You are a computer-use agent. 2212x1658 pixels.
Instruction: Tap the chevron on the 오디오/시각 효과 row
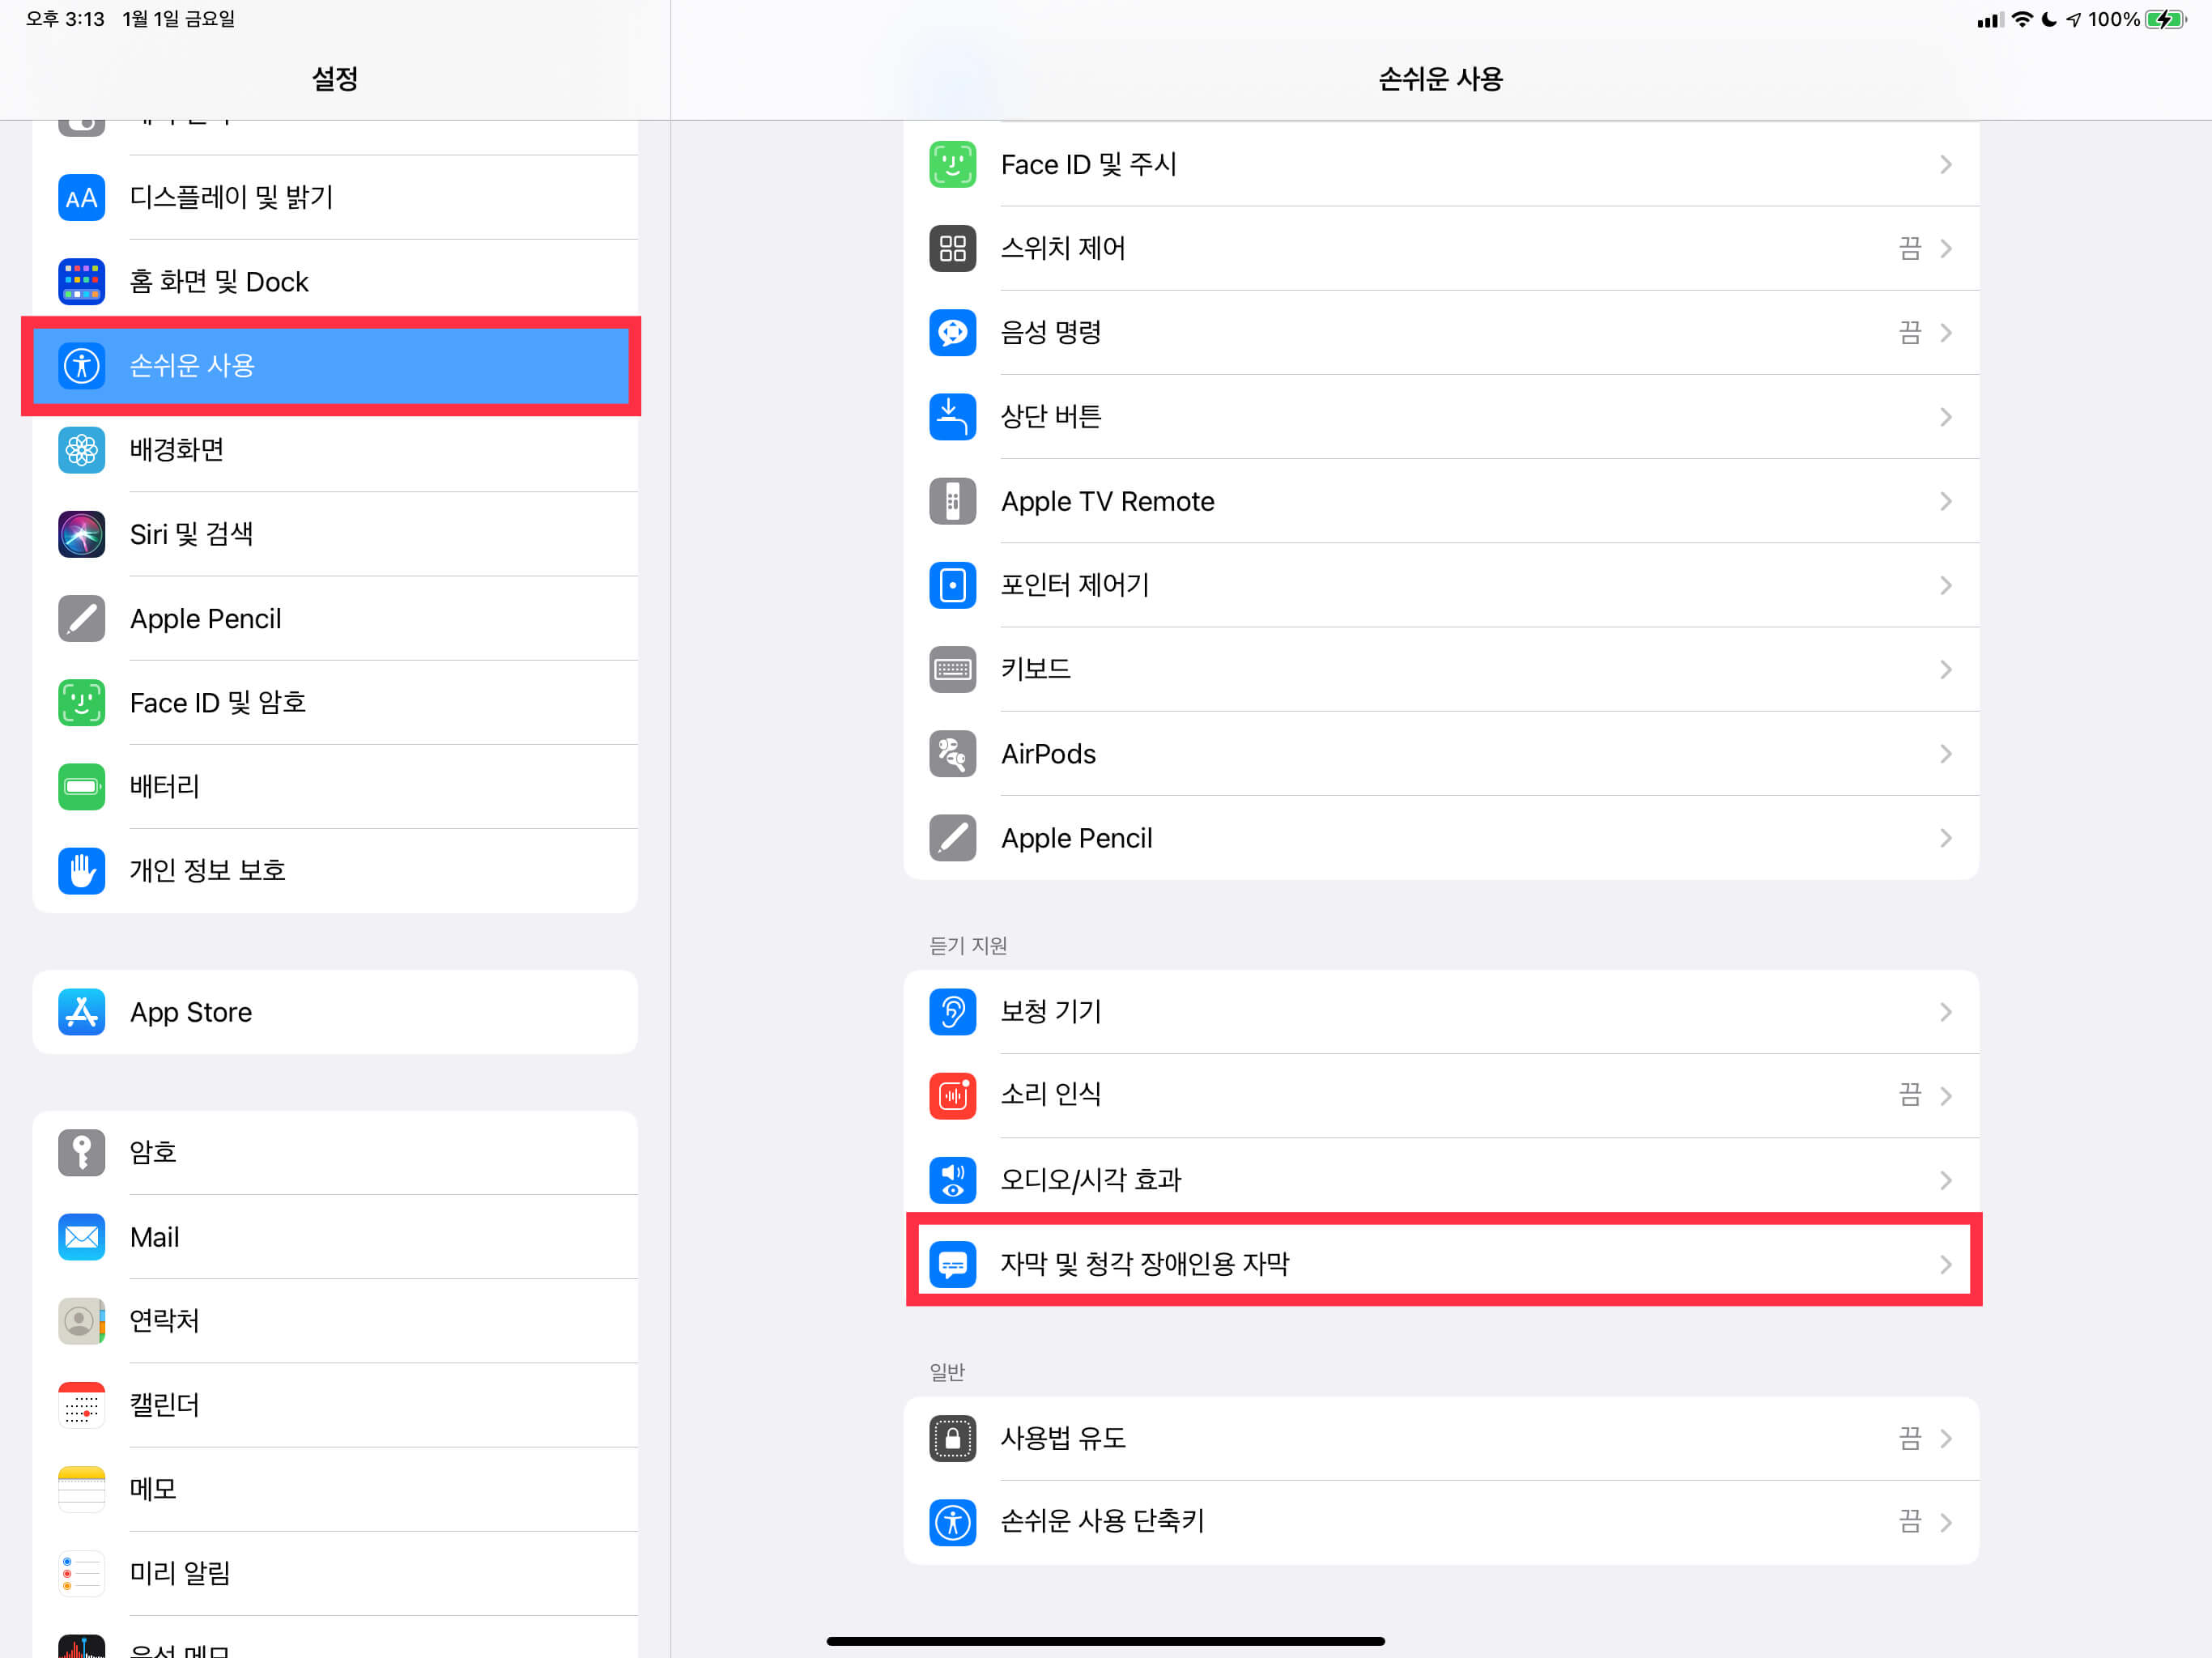click(1945, 1180)
